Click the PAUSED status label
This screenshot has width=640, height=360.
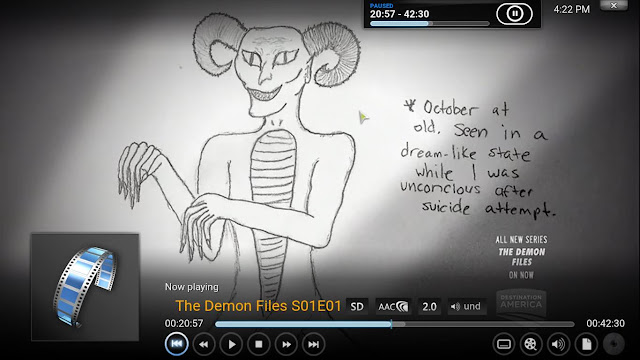381,6
